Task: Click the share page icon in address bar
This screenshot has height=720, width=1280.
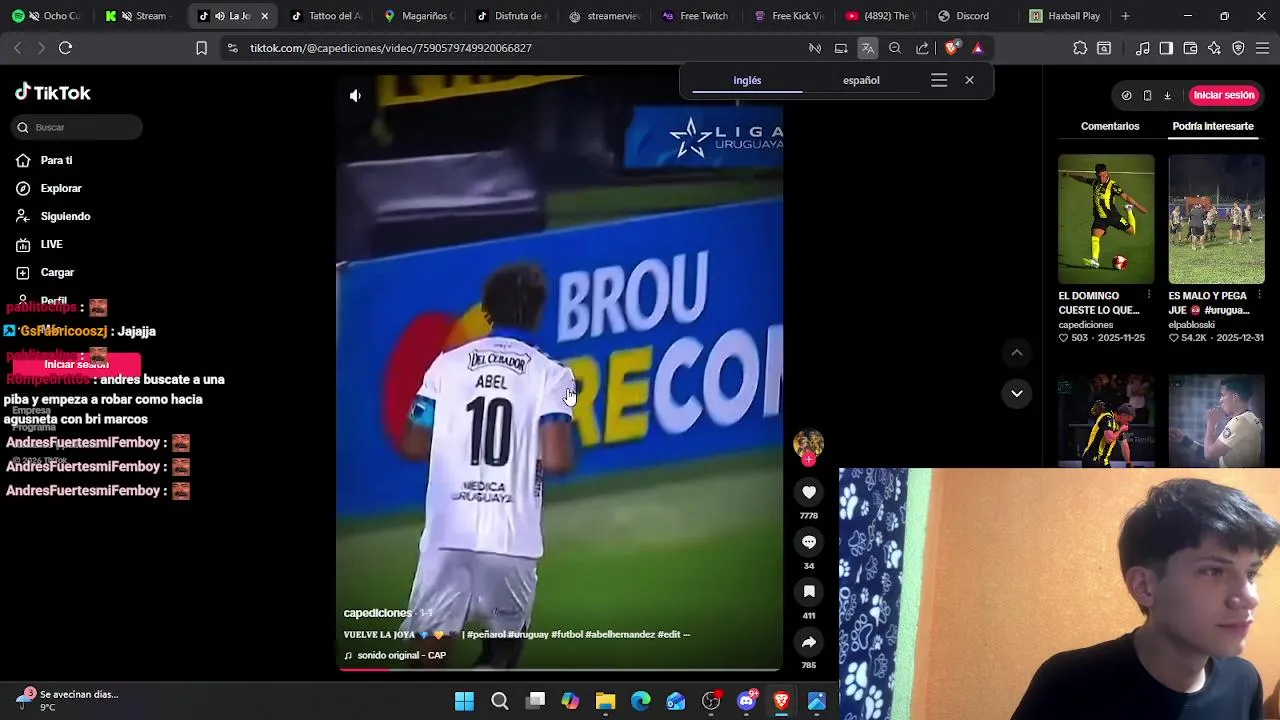Action: tap(922, 48)
